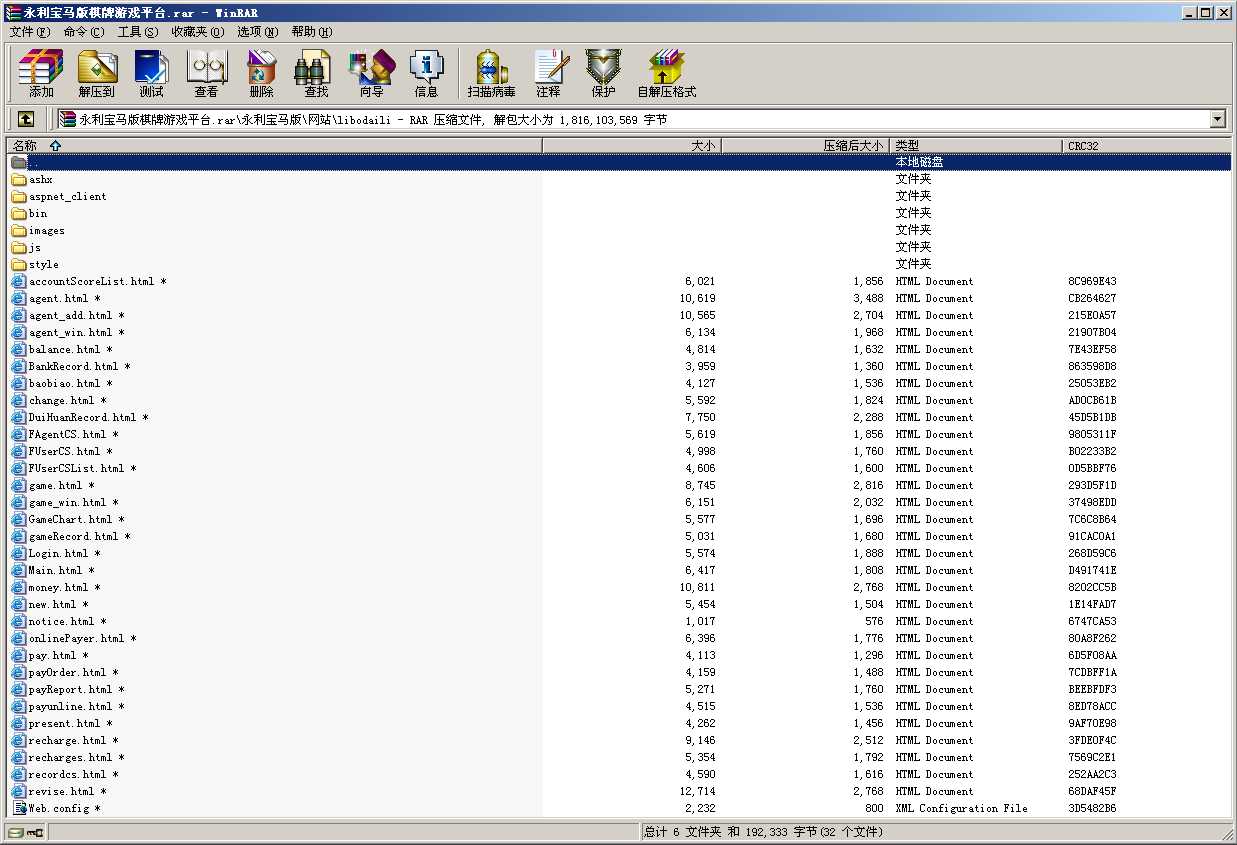Viewport: 1237px width, 845px height.
Task: Click the pay.html file icon
Action: (x=18, y=655)
